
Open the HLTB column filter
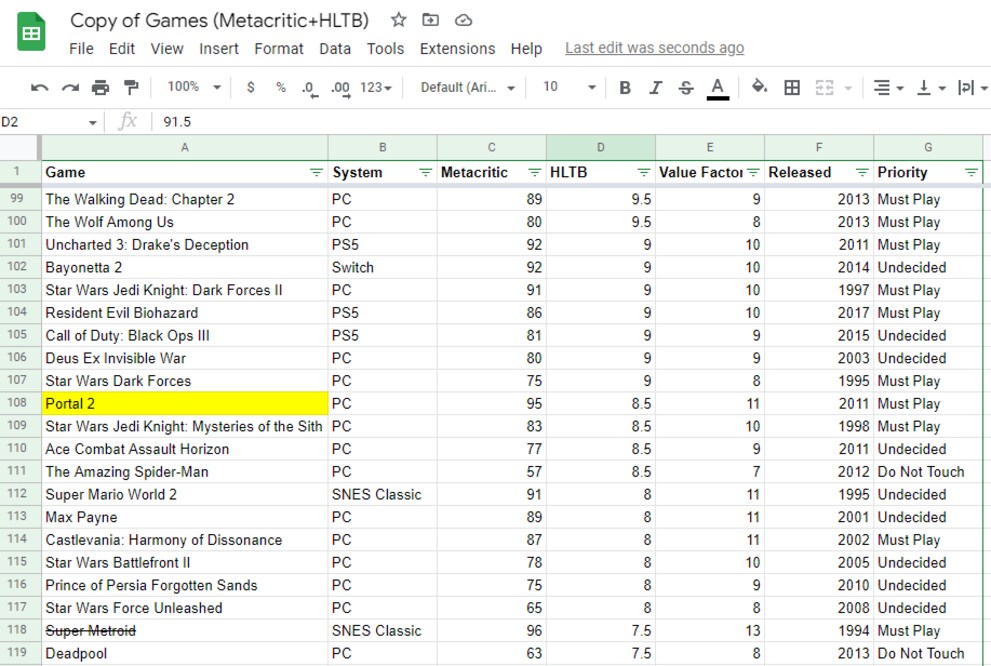coord(643,173)
